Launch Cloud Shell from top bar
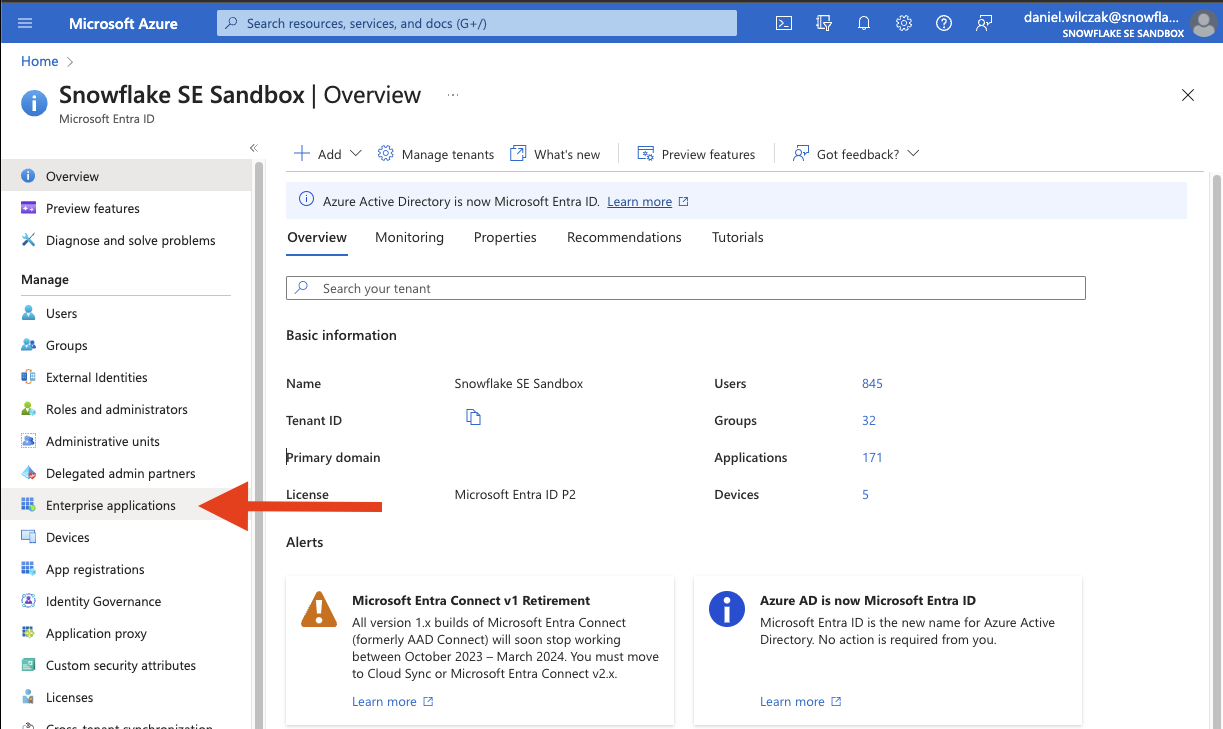 784,23
